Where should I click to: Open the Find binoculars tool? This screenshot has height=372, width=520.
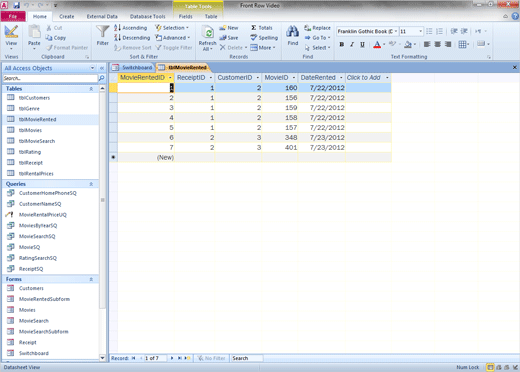pyautogui.click(x=293, y=32)
